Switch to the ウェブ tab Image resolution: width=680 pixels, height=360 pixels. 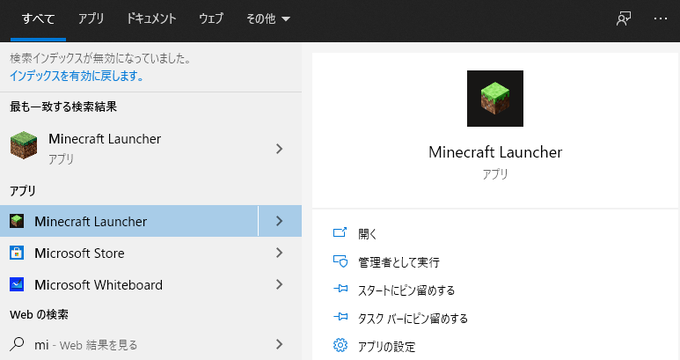point(211,19)
